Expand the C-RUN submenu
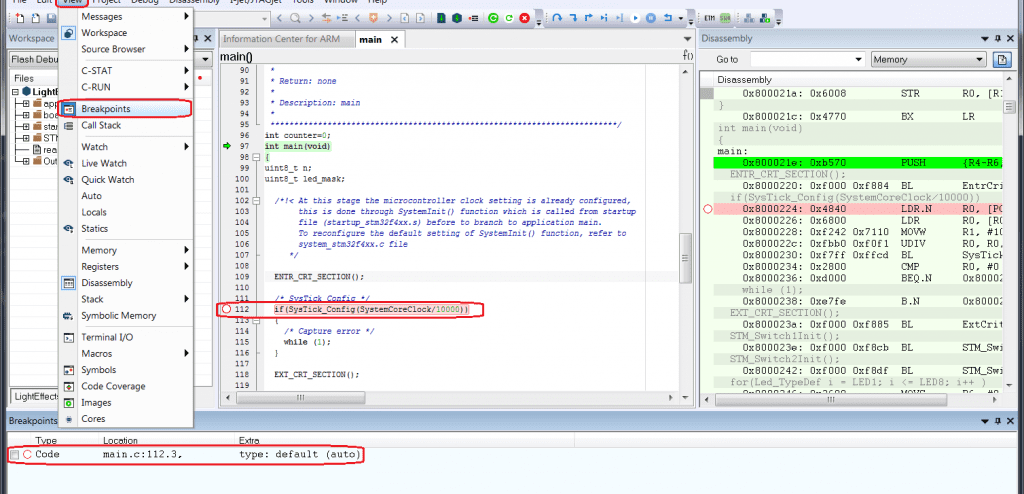The height and width of the screenshot is (494, 1024). pos(125,87)
